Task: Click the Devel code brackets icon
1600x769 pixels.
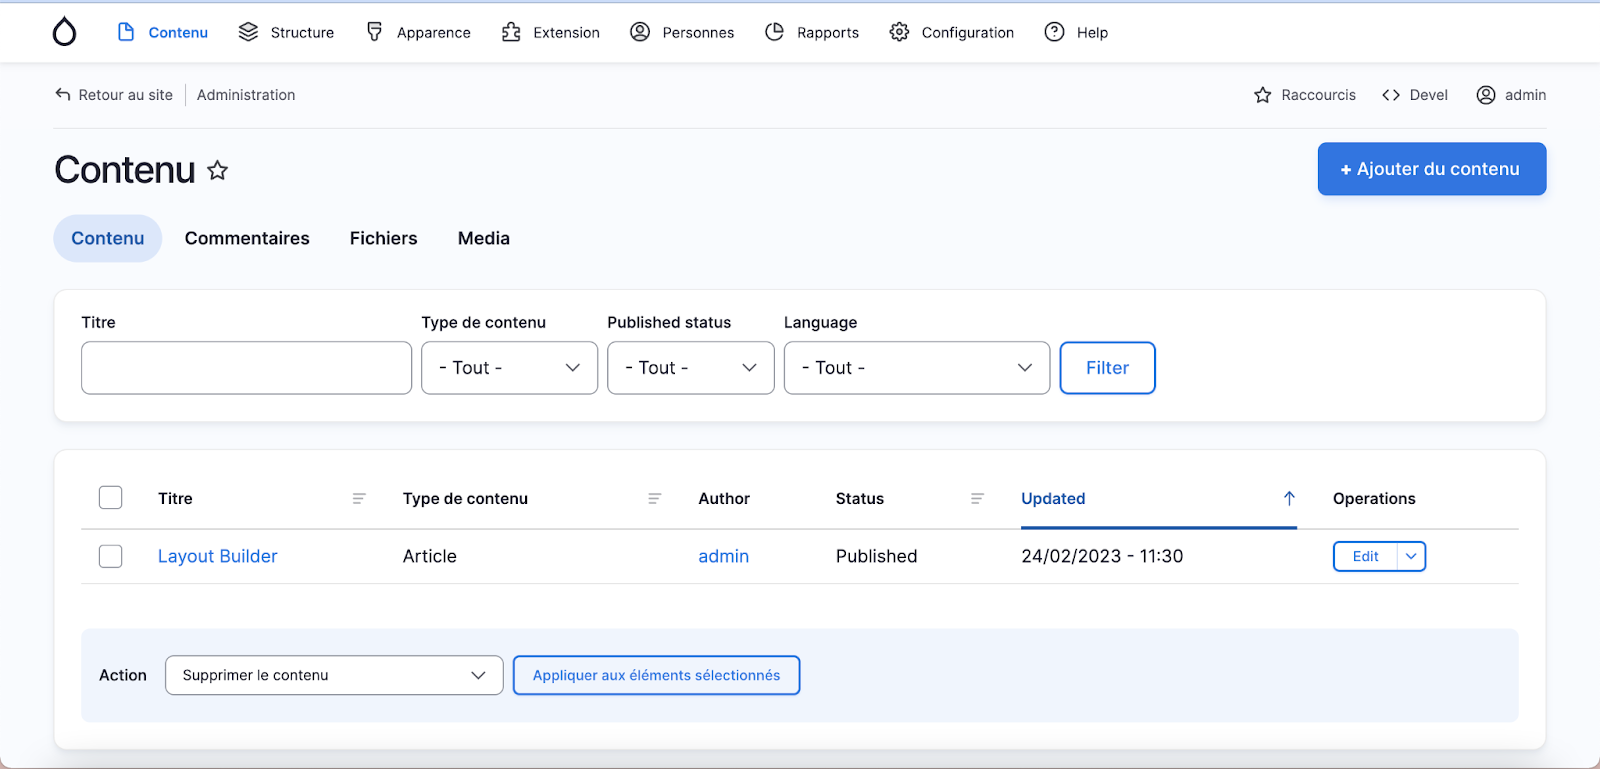Action: [1390, 95]
